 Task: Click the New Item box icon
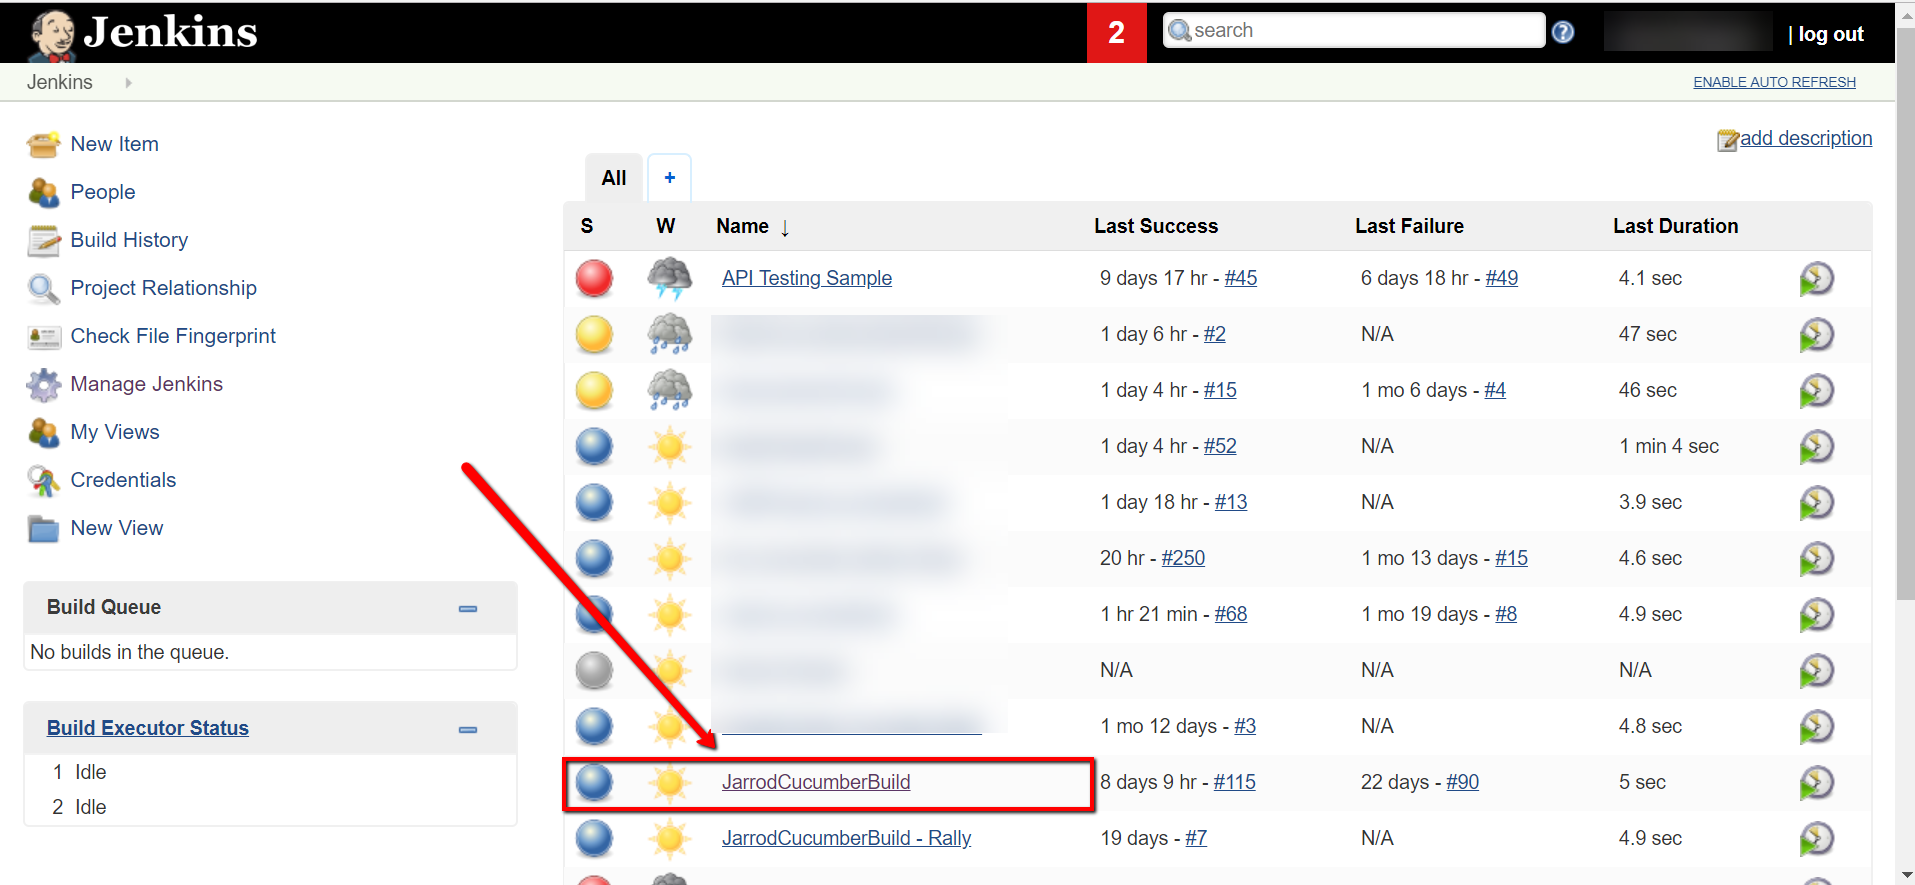coord(44,145)
